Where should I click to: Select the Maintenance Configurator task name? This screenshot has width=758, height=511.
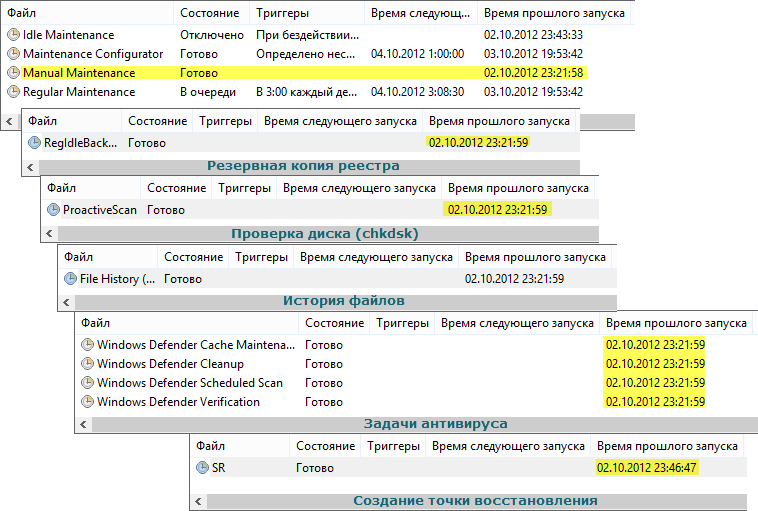tap(93, 54)
